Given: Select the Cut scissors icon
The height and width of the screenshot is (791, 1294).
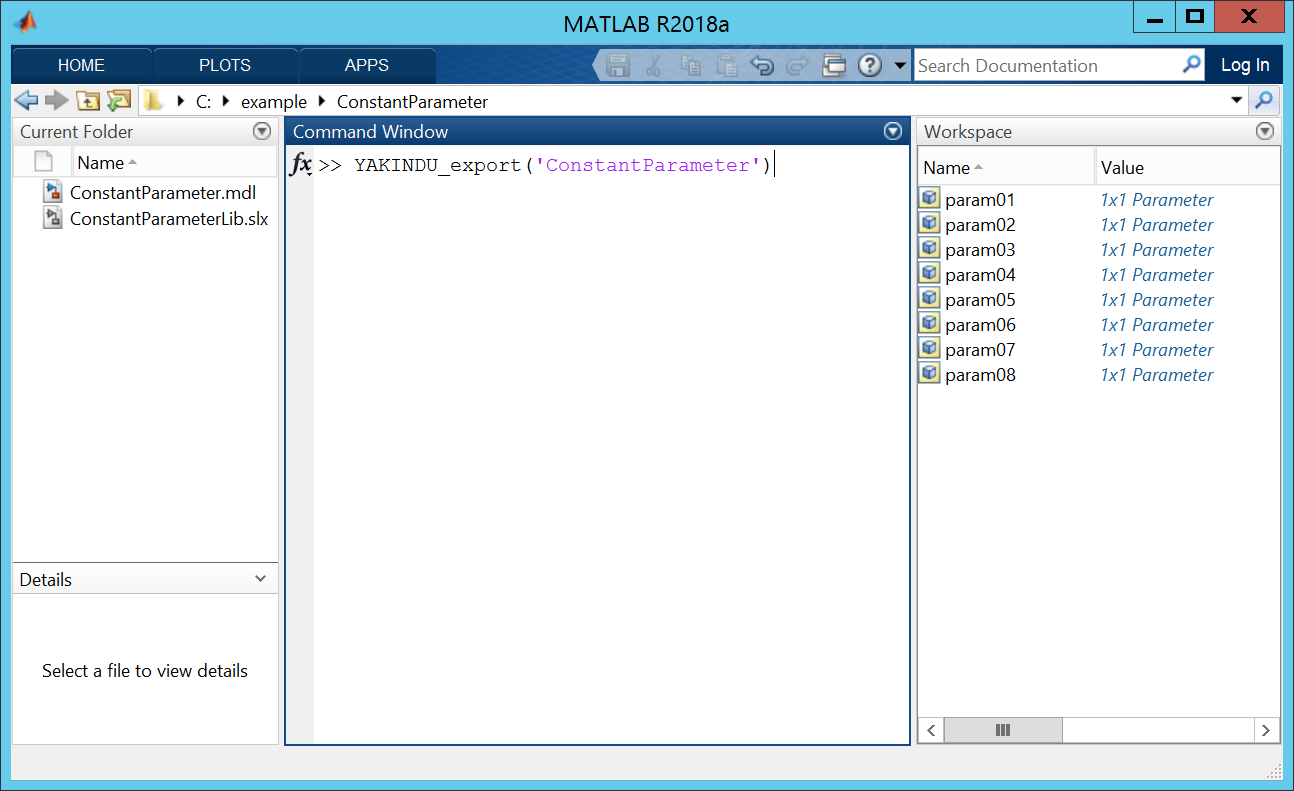Looking at the screenshot, I should pos(653,65).
